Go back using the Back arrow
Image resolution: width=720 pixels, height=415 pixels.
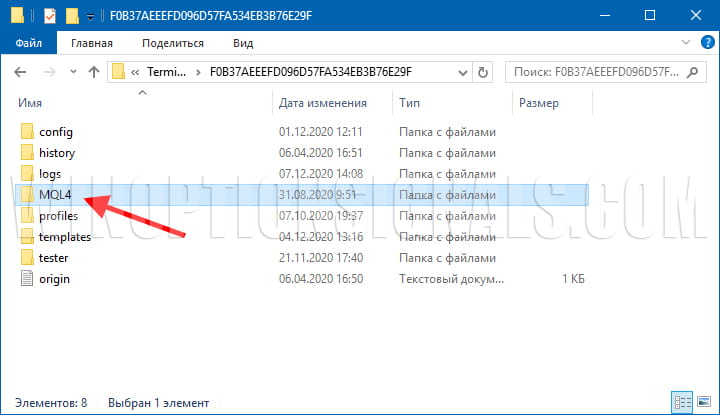(x=22, y=72)
